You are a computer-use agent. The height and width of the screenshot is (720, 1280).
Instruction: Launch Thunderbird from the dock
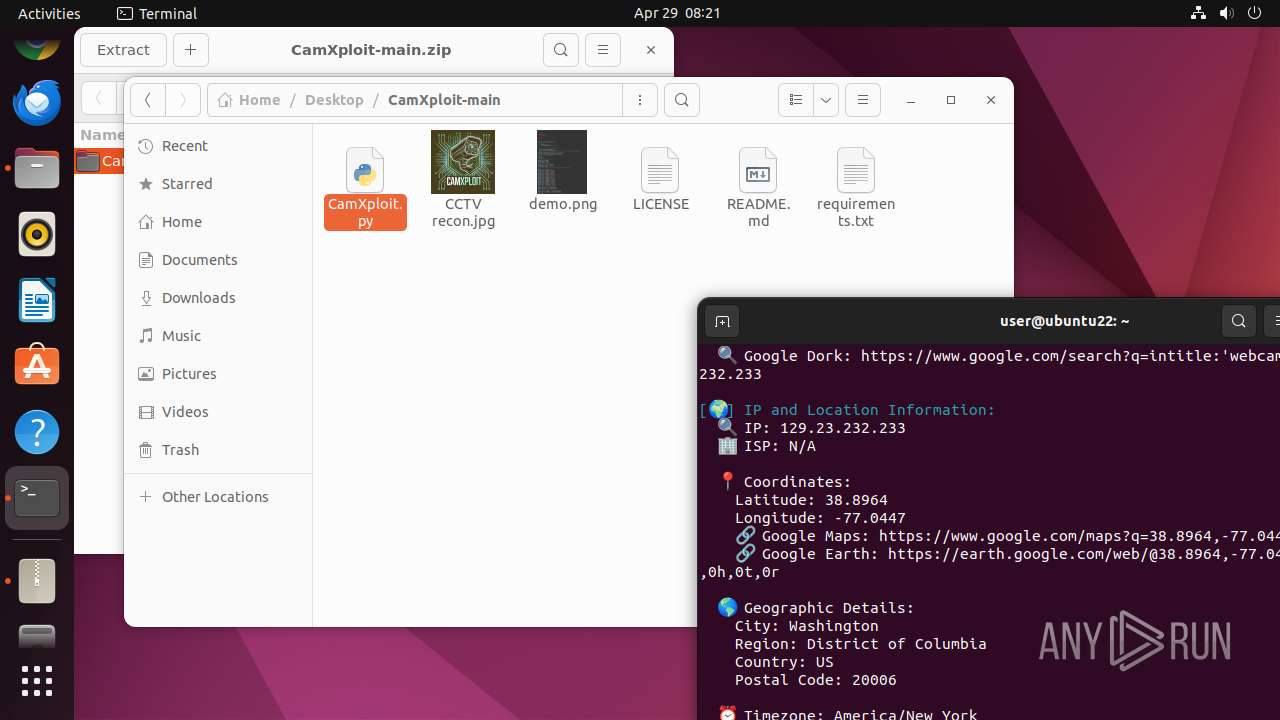(37, 103)
